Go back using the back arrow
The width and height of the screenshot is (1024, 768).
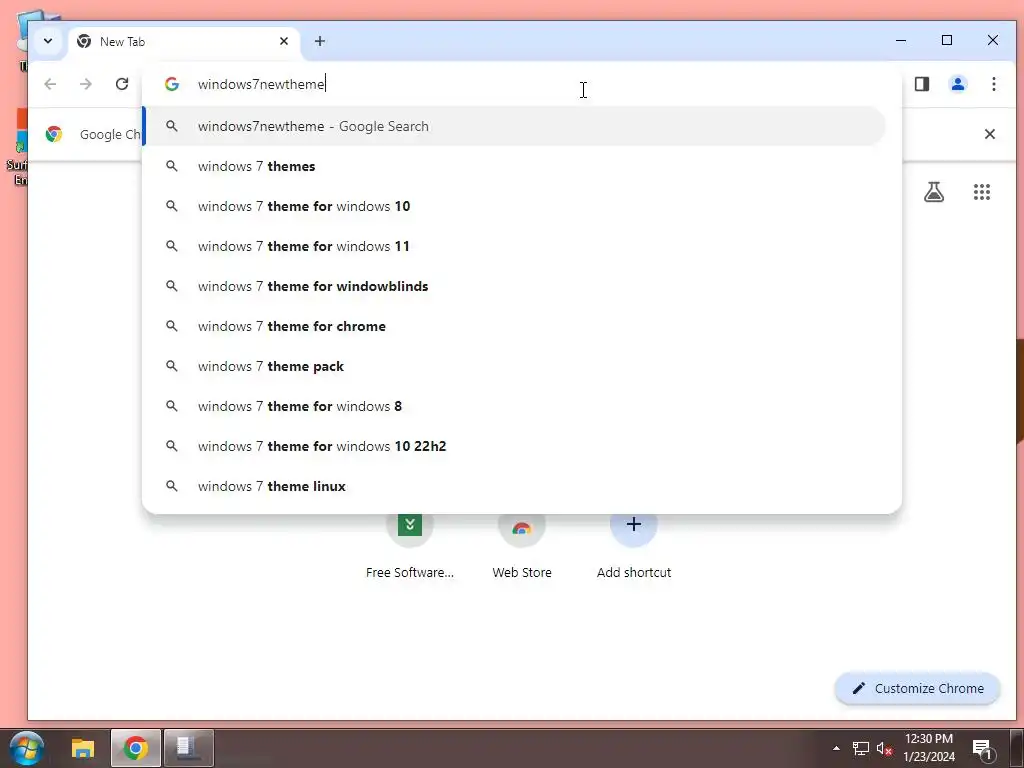point(50,84)
